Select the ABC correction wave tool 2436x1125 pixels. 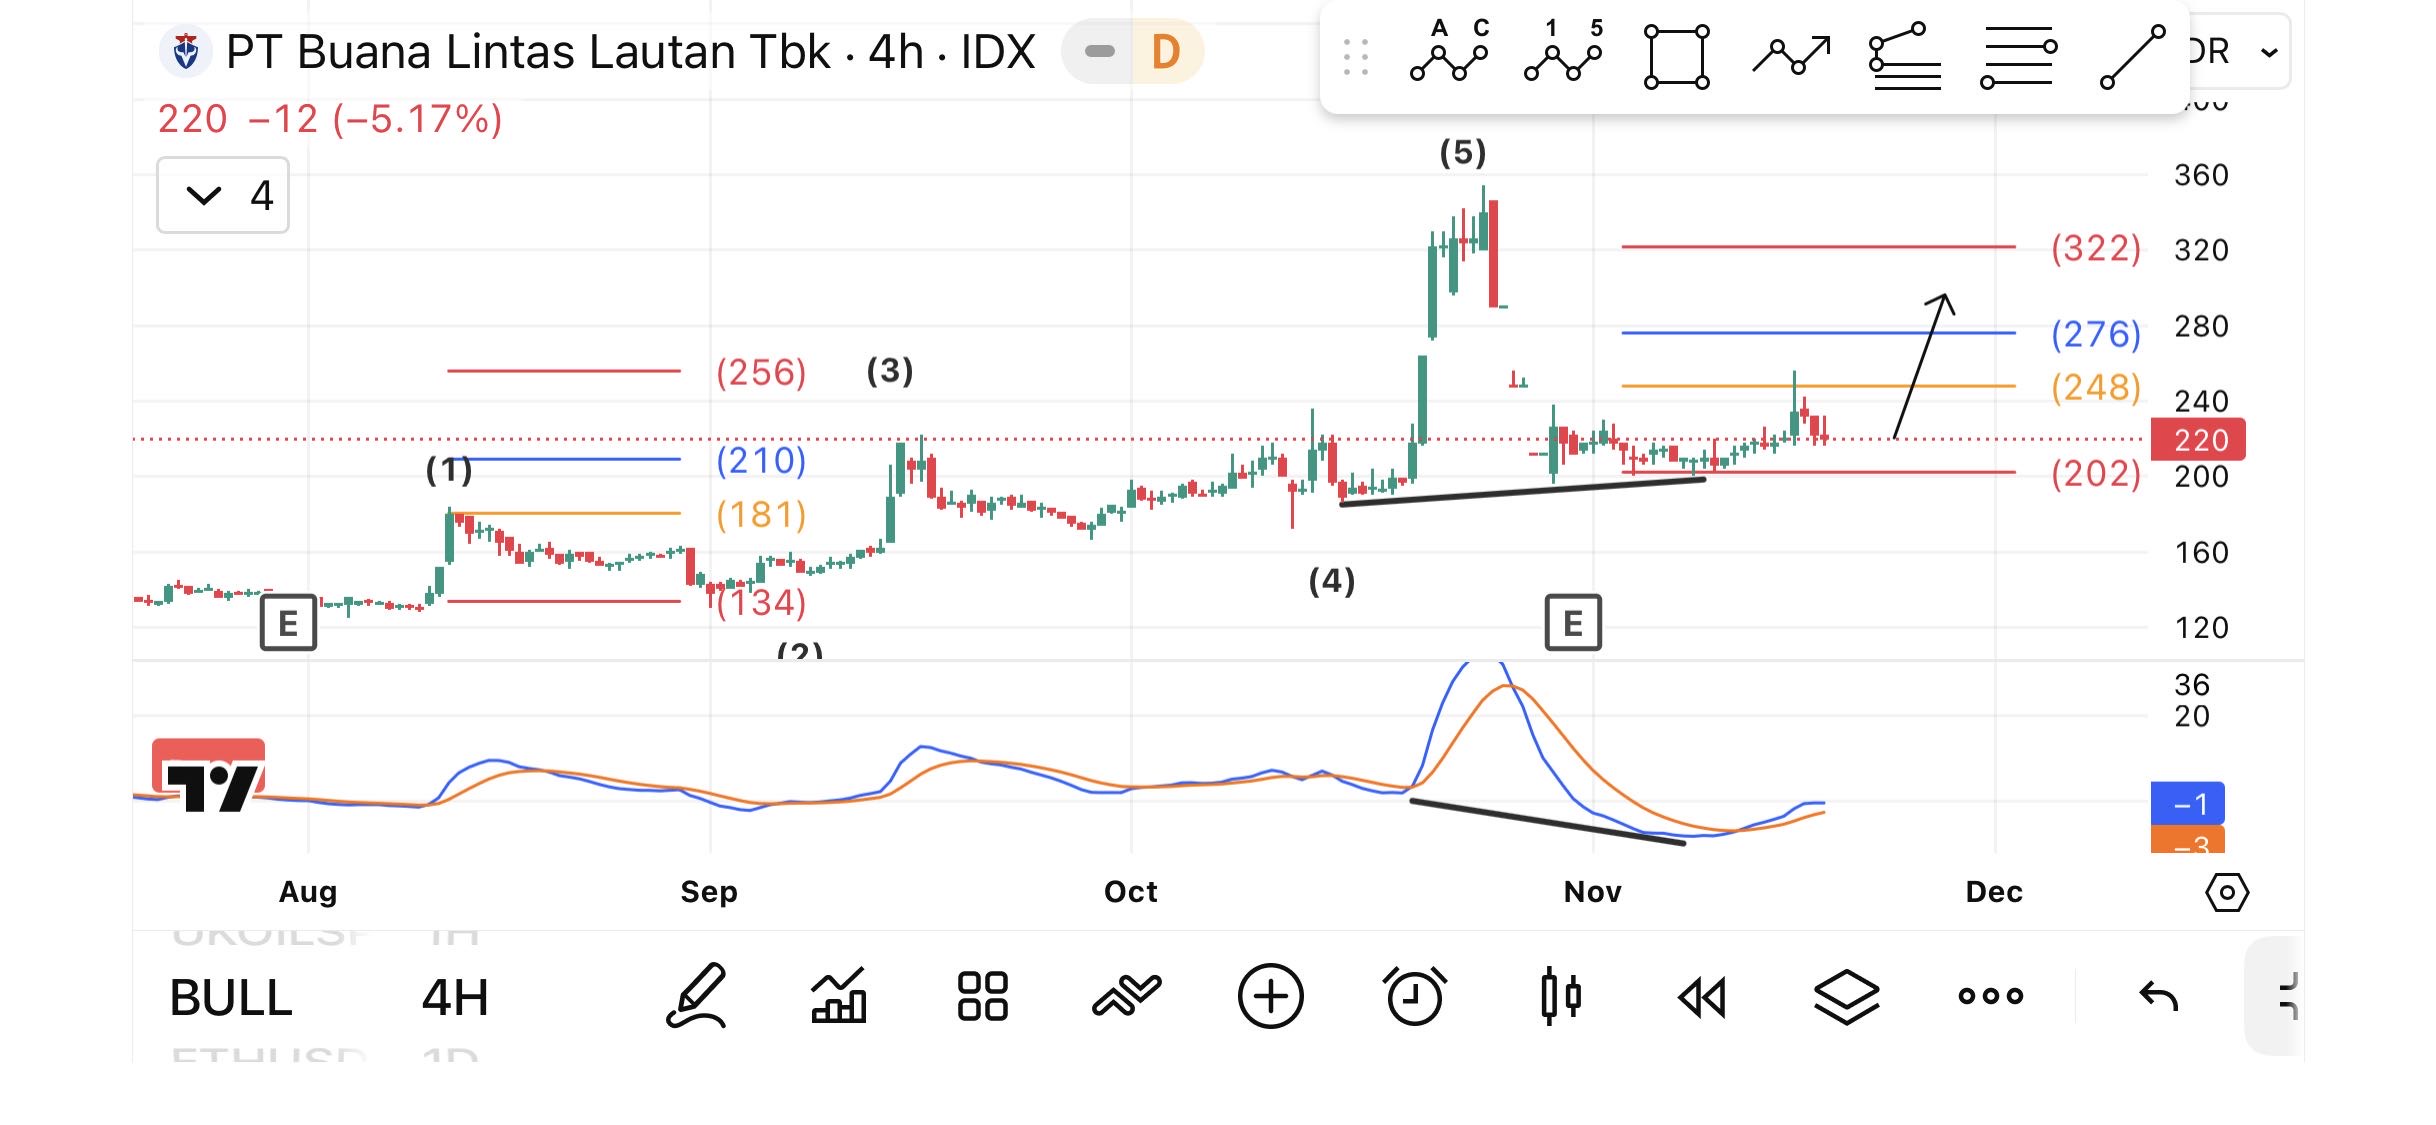(1449, 52)
